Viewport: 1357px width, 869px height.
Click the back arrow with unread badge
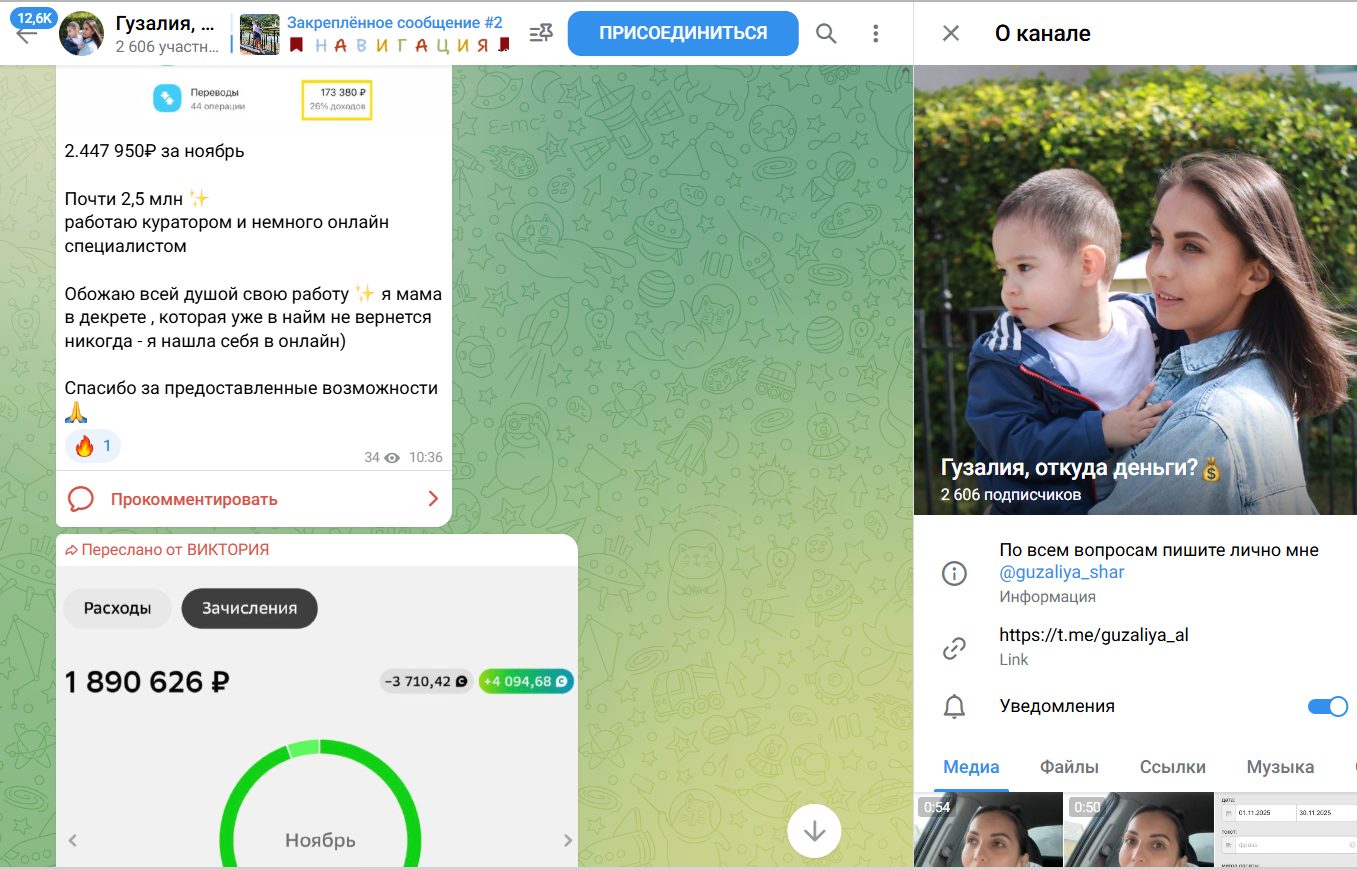pyautogui.click(x=27, y=33)
